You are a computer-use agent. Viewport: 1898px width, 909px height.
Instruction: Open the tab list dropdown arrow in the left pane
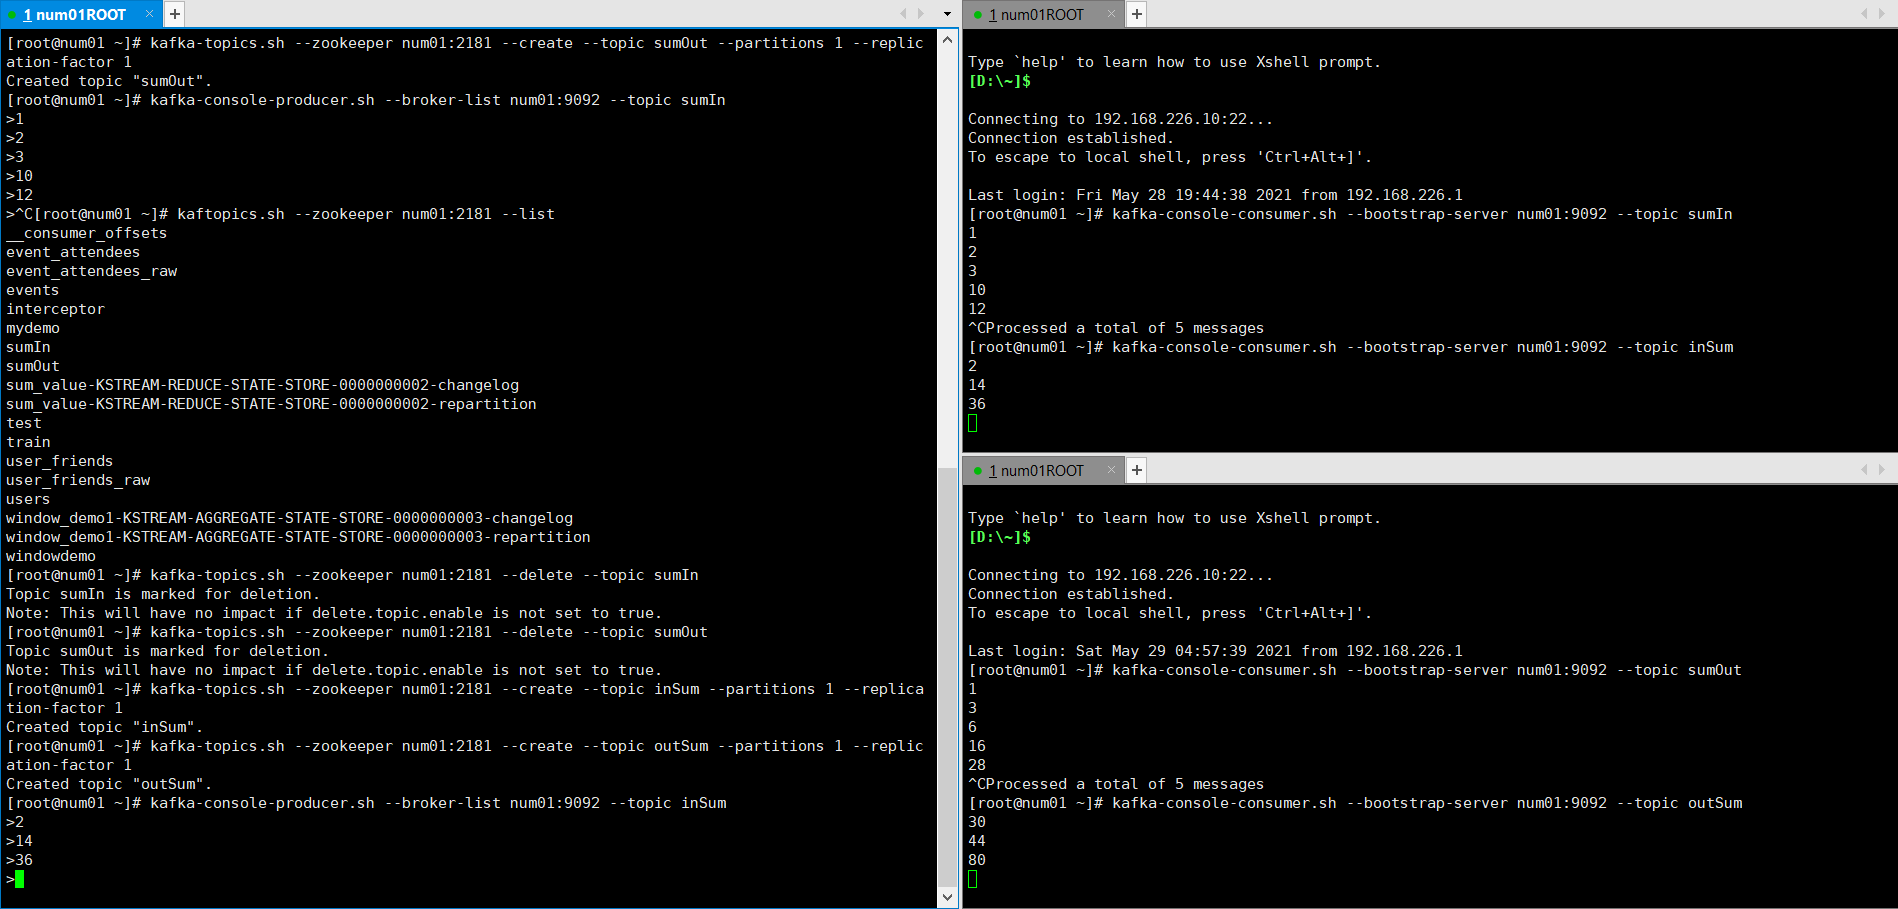point(946,14)
